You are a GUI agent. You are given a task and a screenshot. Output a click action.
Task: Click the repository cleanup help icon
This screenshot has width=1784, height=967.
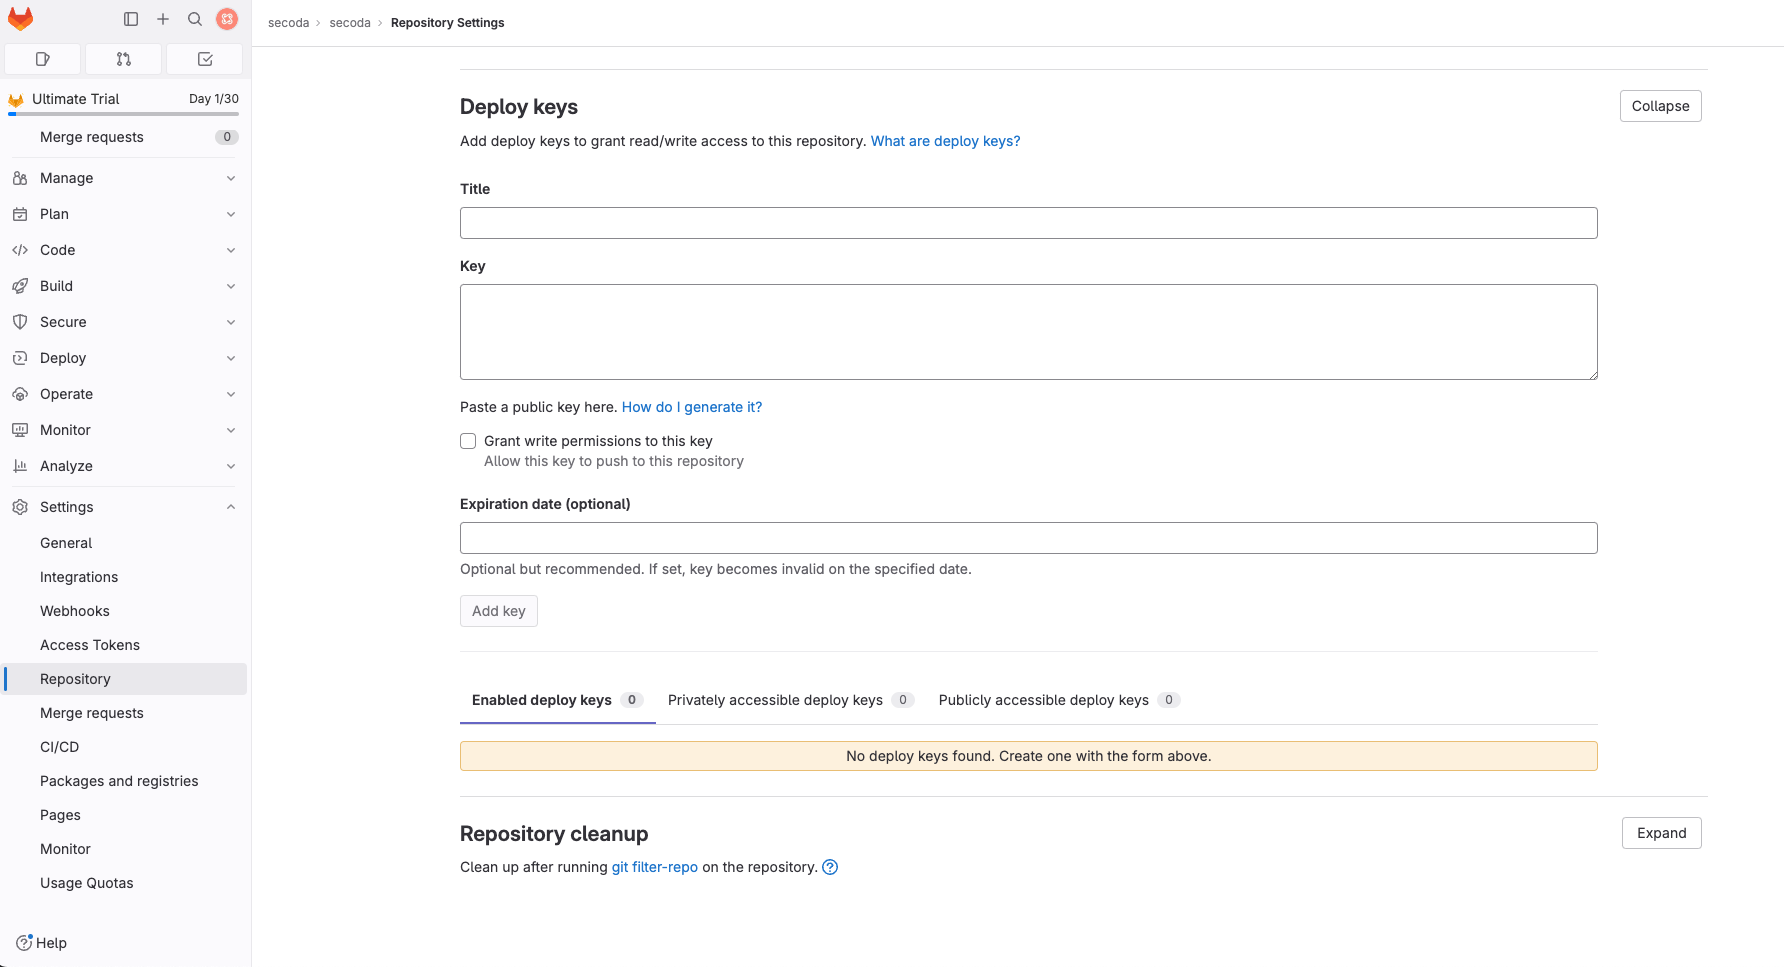[829, 867]
